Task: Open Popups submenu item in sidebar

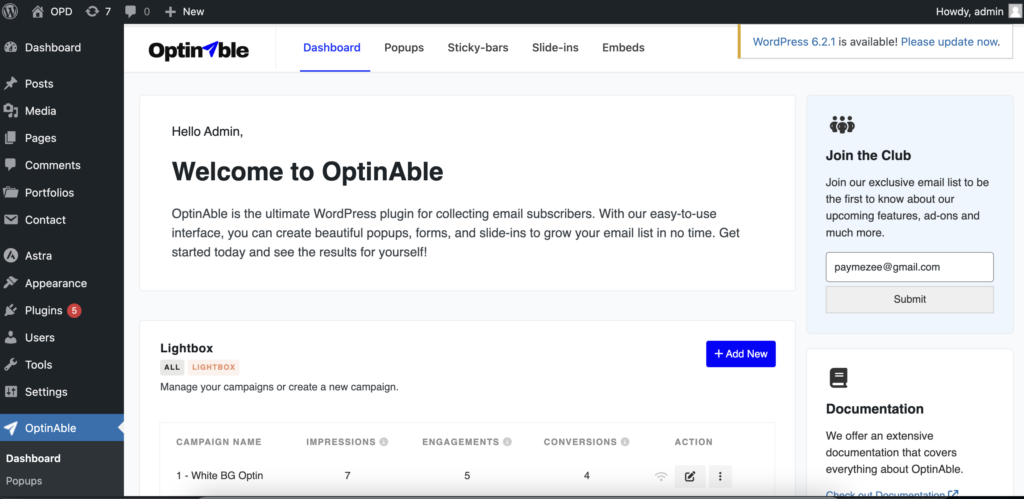Action: pyautogui.click(x=24, y=481)
